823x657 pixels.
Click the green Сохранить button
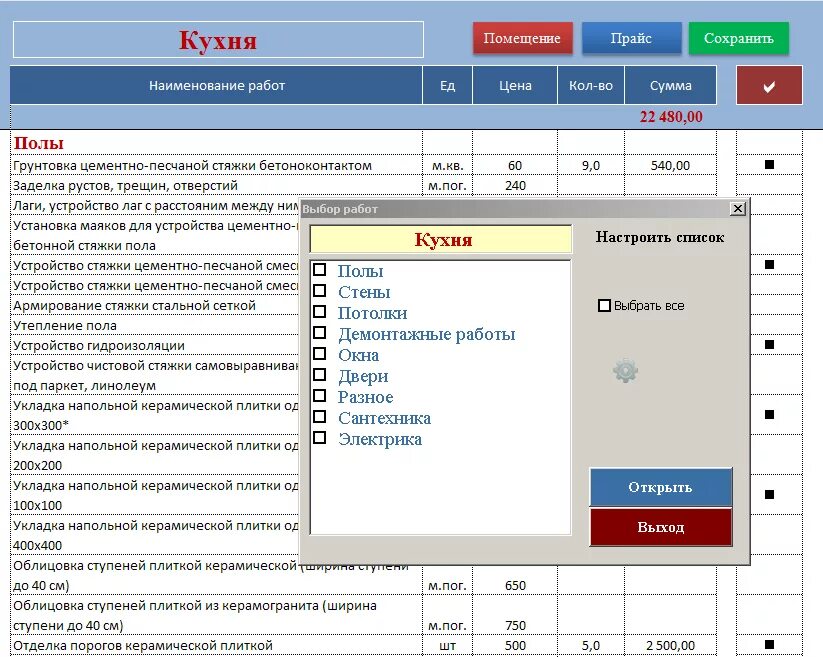738,38
